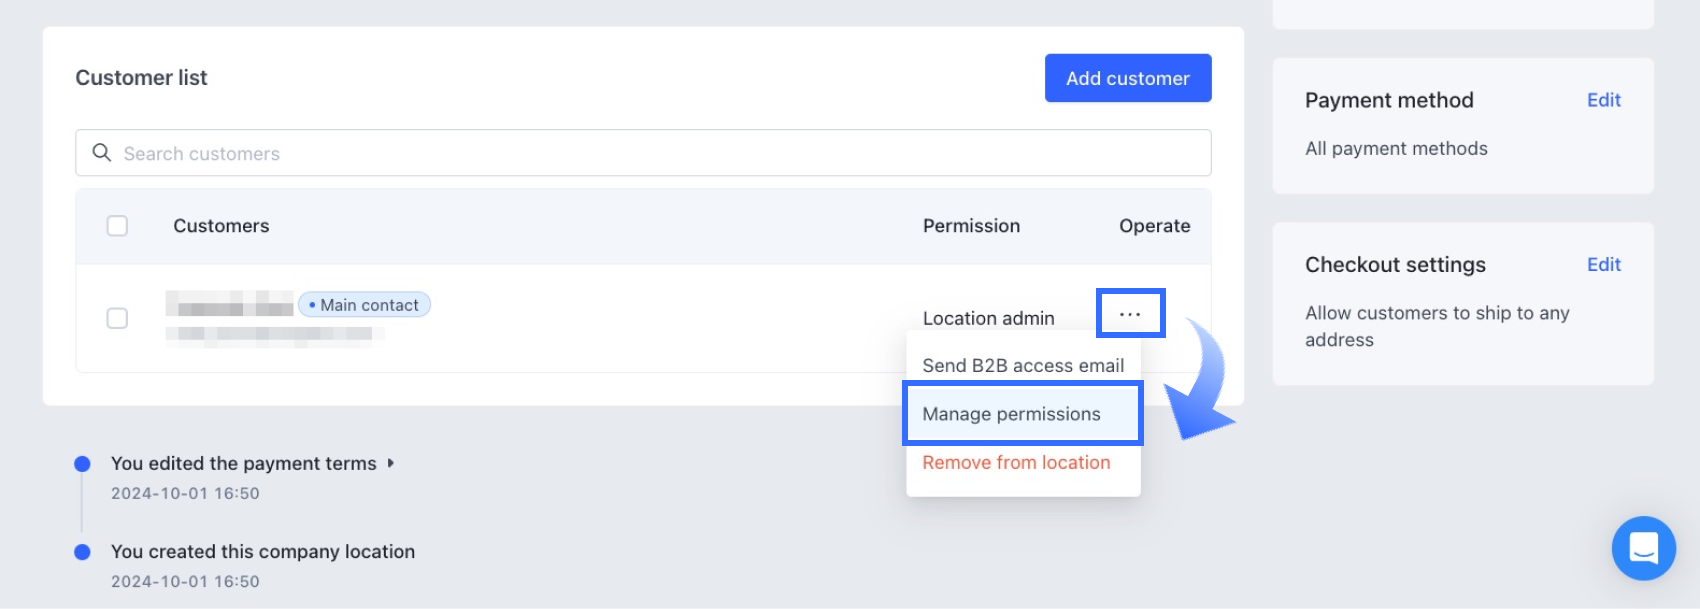Click the payment terms timeline dot
This screenshot has height=609, width=1700.
pyautogui.click(x=83, y=464)
